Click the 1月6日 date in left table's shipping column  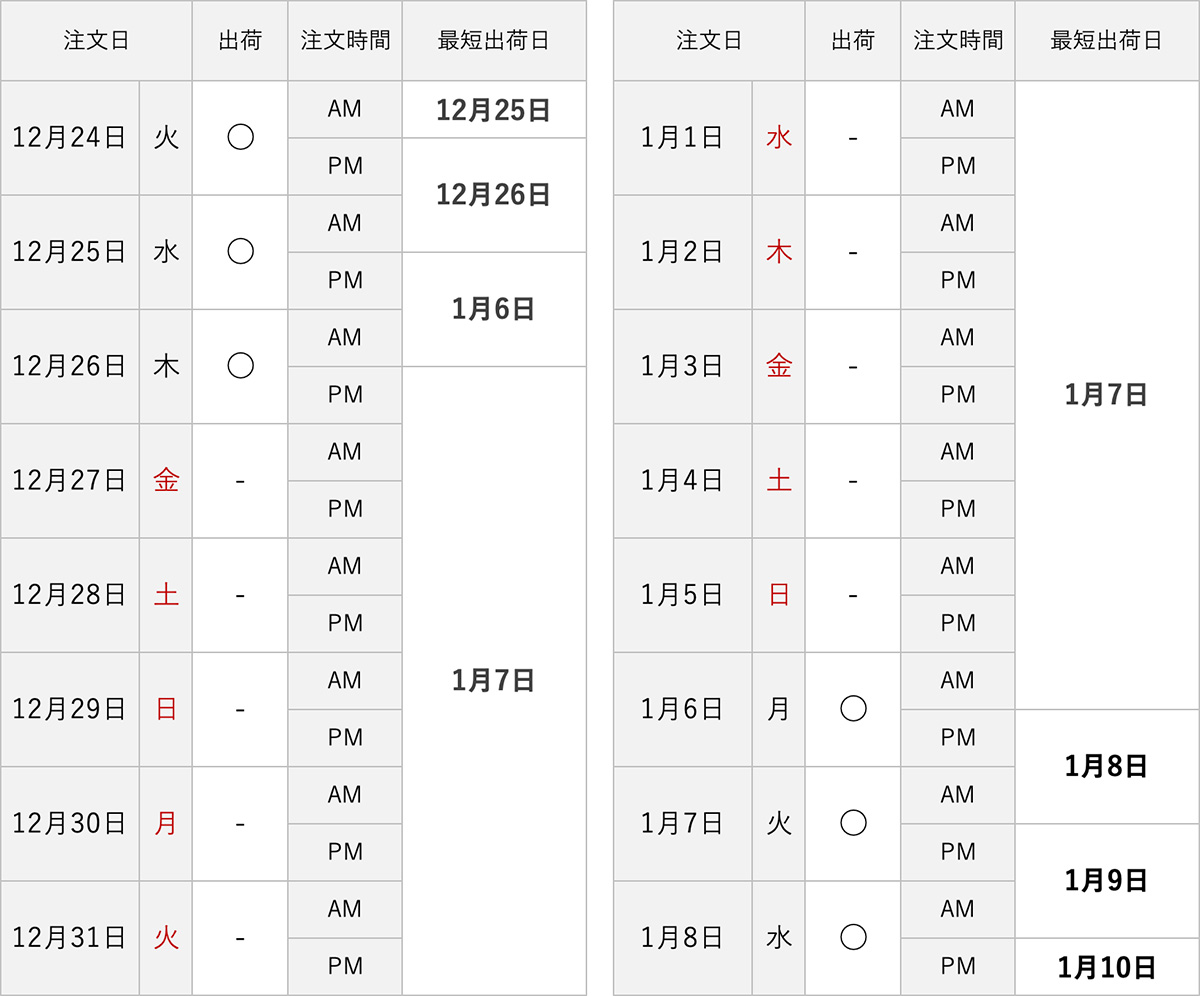point(494,309)
